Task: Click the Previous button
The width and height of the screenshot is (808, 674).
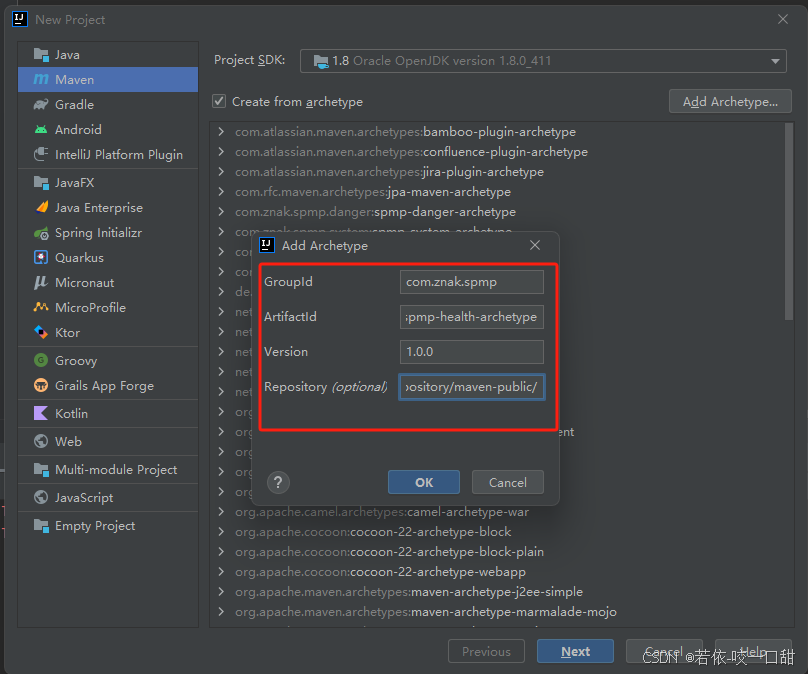Action: (x=486, y=651)
